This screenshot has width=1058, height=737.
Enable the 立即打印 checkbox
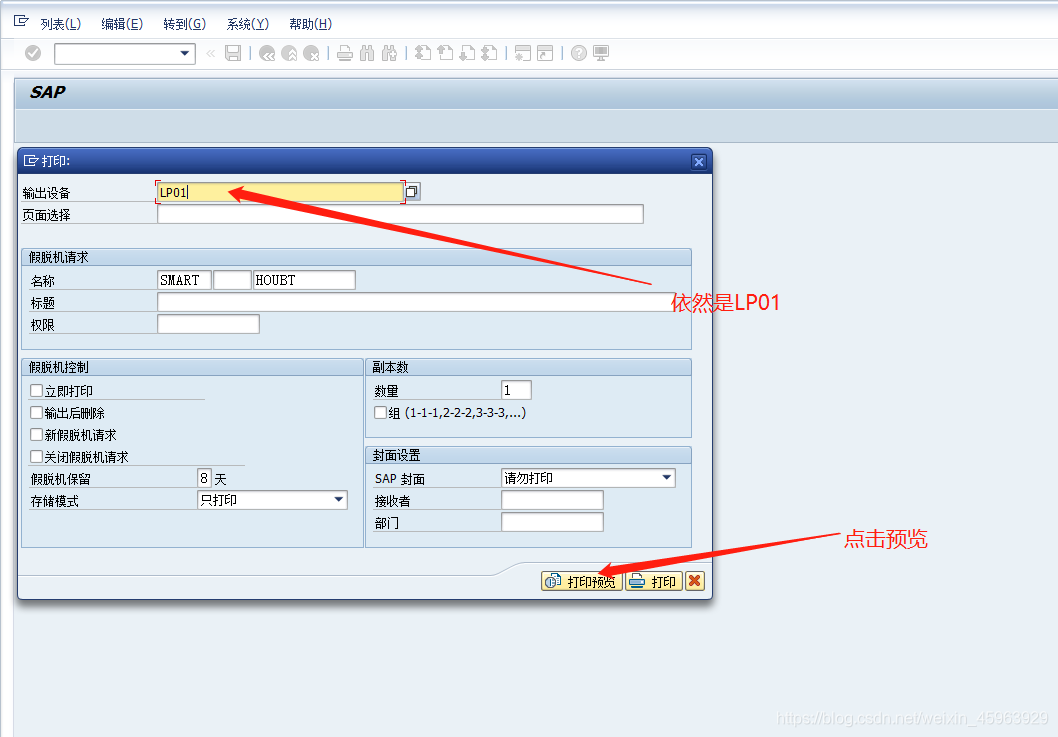tap(36, 390)
